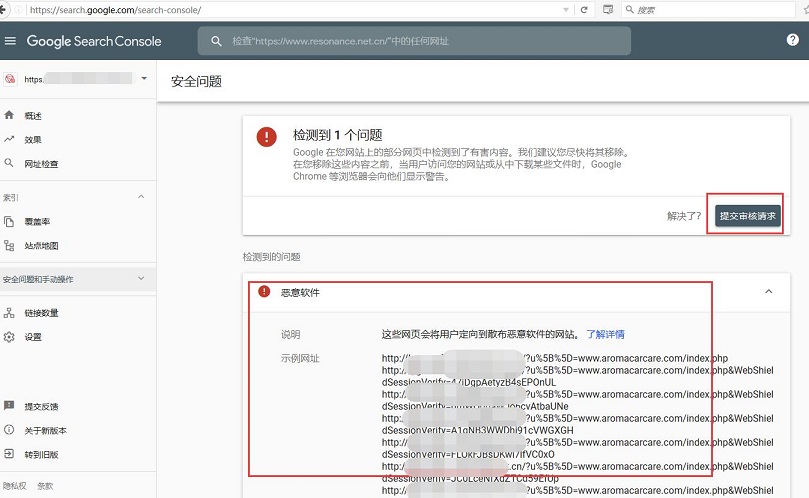Open the 了解详情 learn more link
Image resolution: width=809 pixels, height=498 pixels.
[605, 334]
